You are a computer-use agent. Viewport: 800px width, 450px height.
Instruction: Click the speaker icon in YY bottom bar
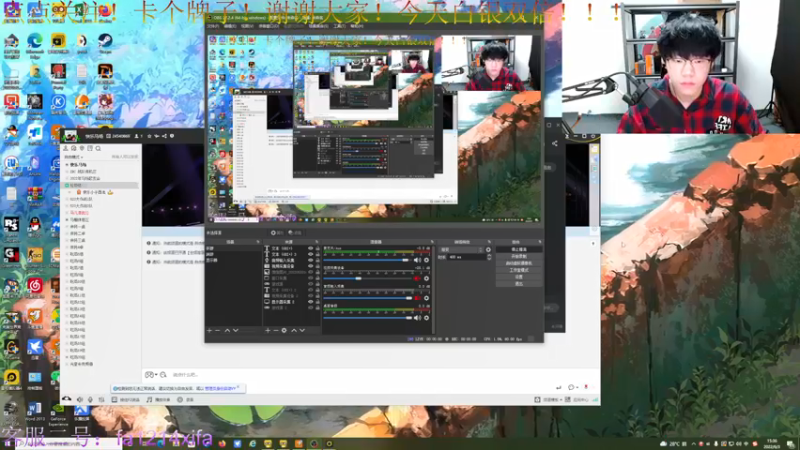[x=80, y=399]
